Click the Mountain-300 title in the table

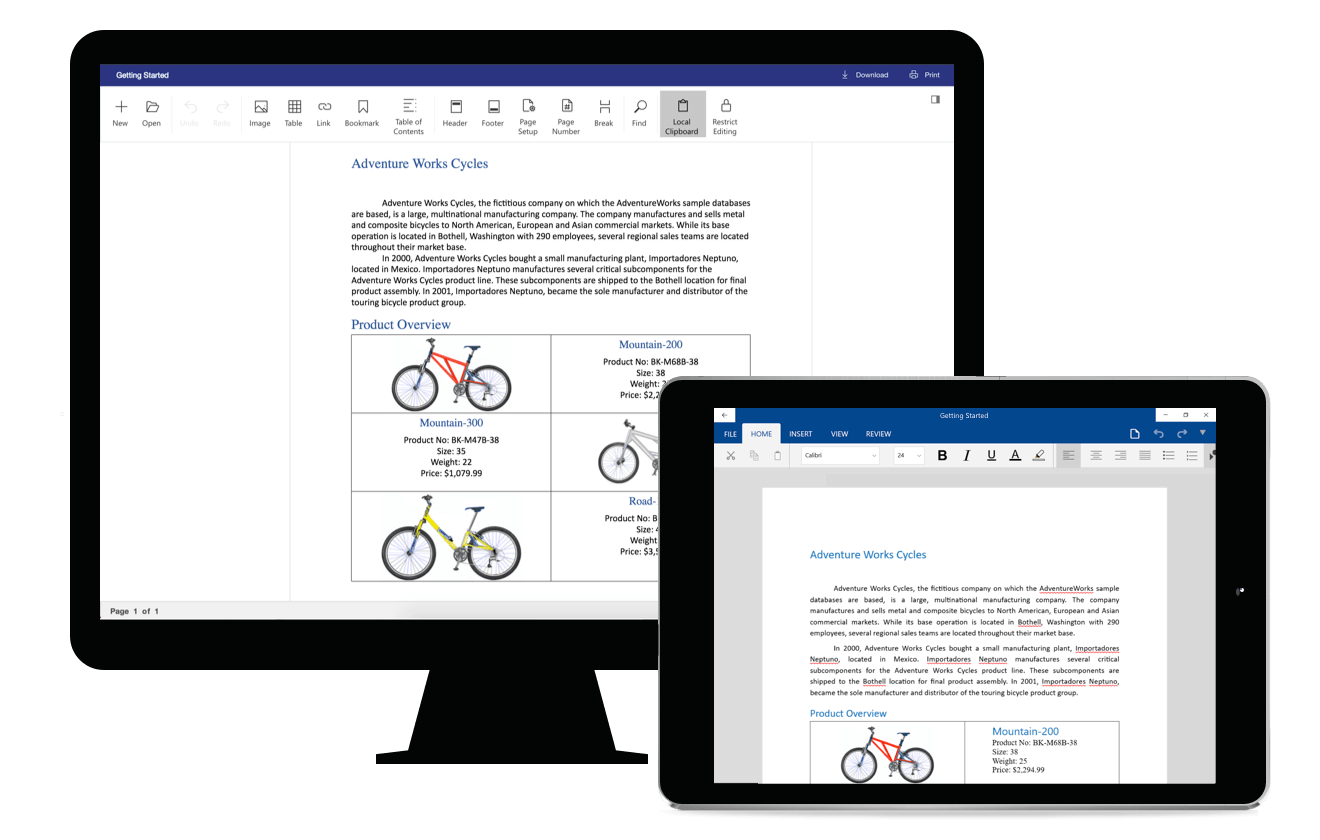pos(451,423)
